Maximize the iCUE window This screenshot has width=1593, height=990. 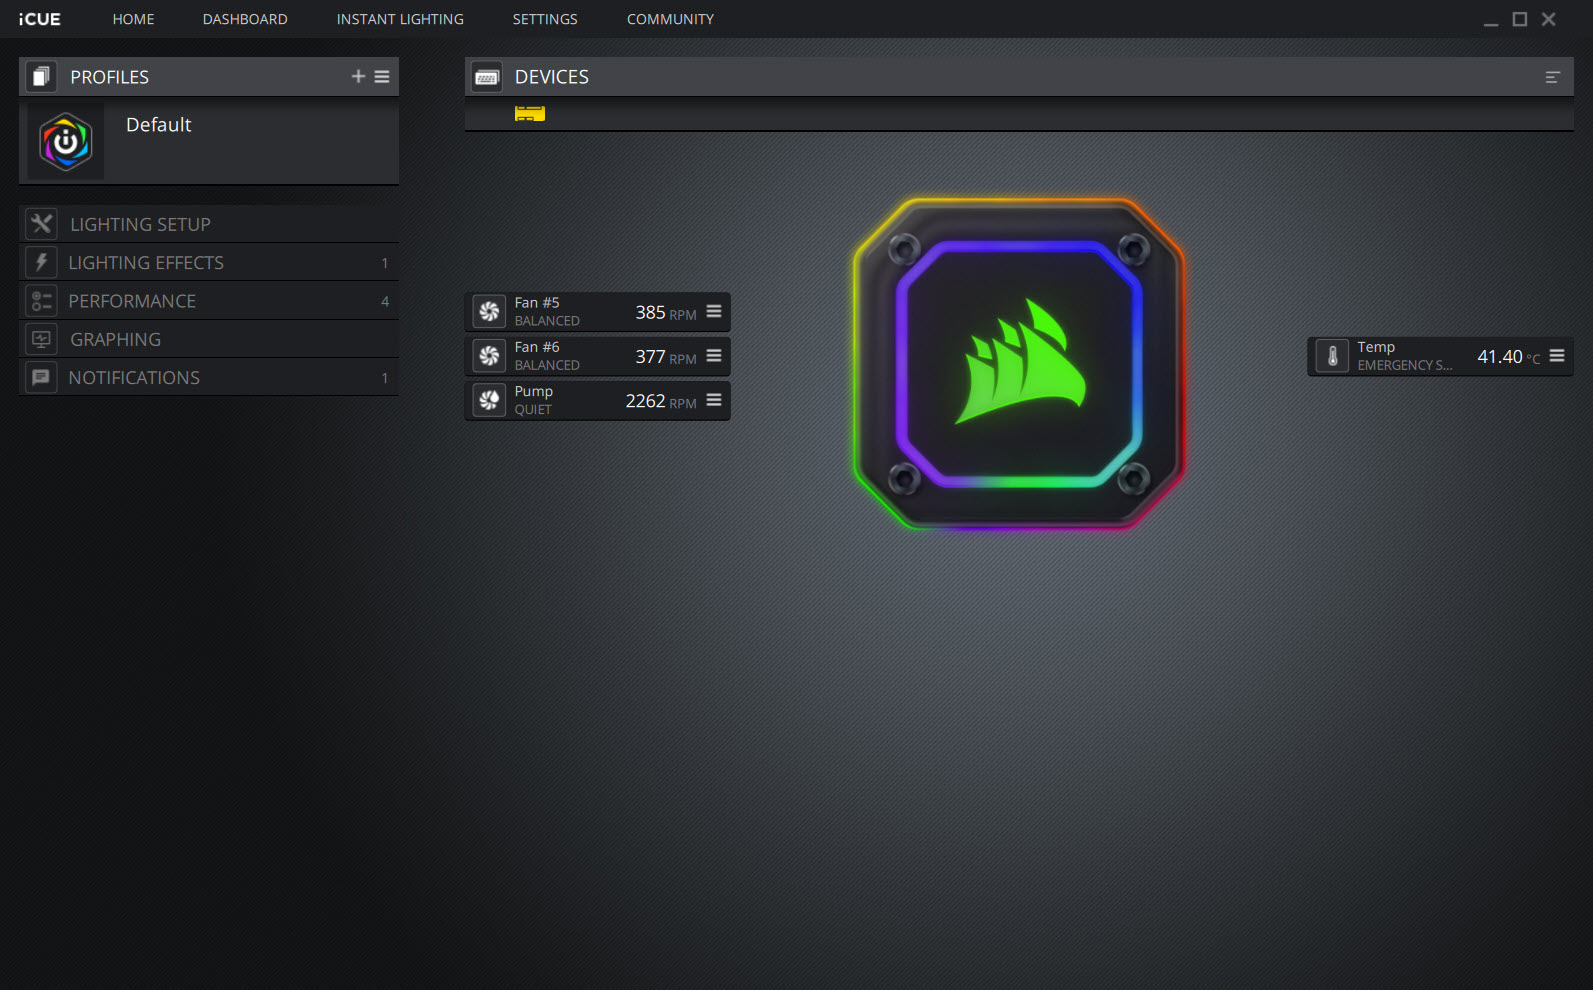pyautogui.click(x=1520, y=19)
